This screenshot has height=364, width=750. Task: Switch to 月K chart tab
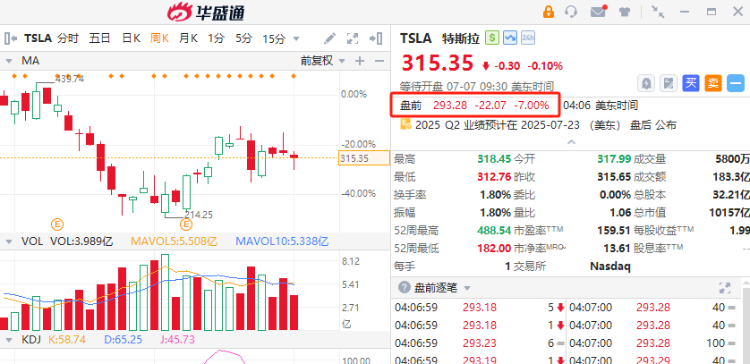coord(188,38)
